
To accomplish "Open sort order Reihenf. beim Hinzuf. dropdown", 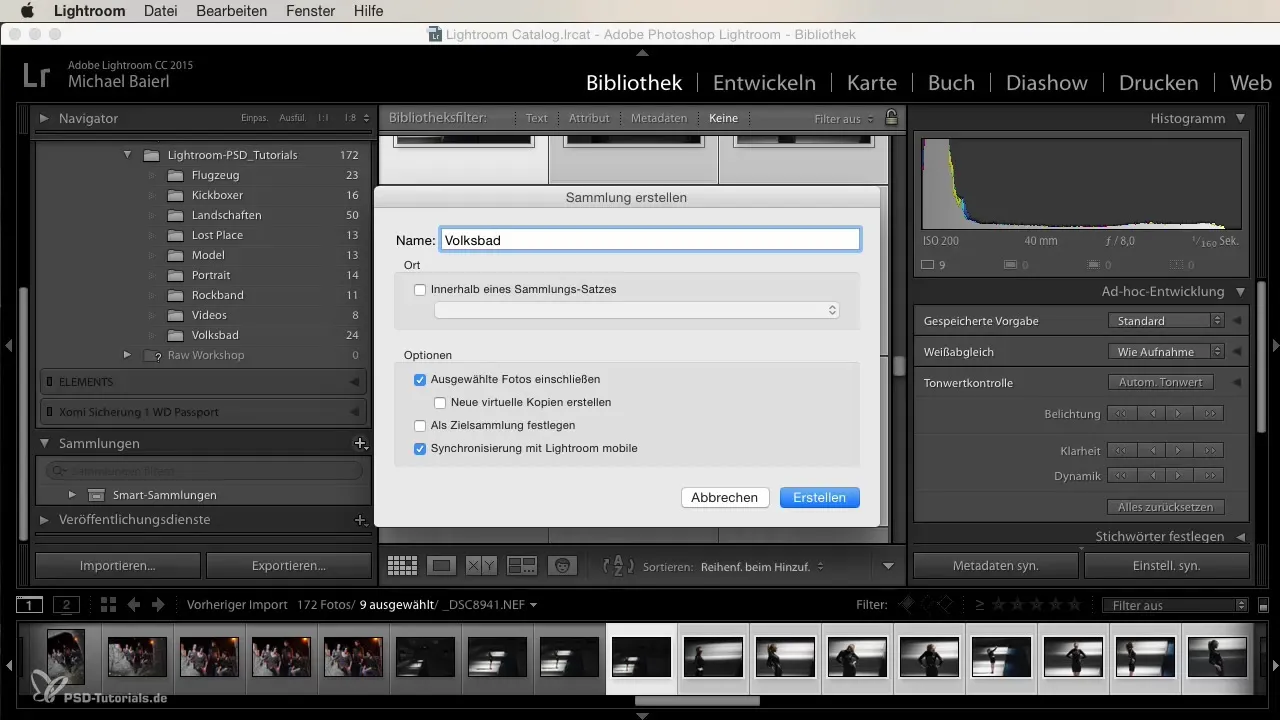I will pos(762,567).
